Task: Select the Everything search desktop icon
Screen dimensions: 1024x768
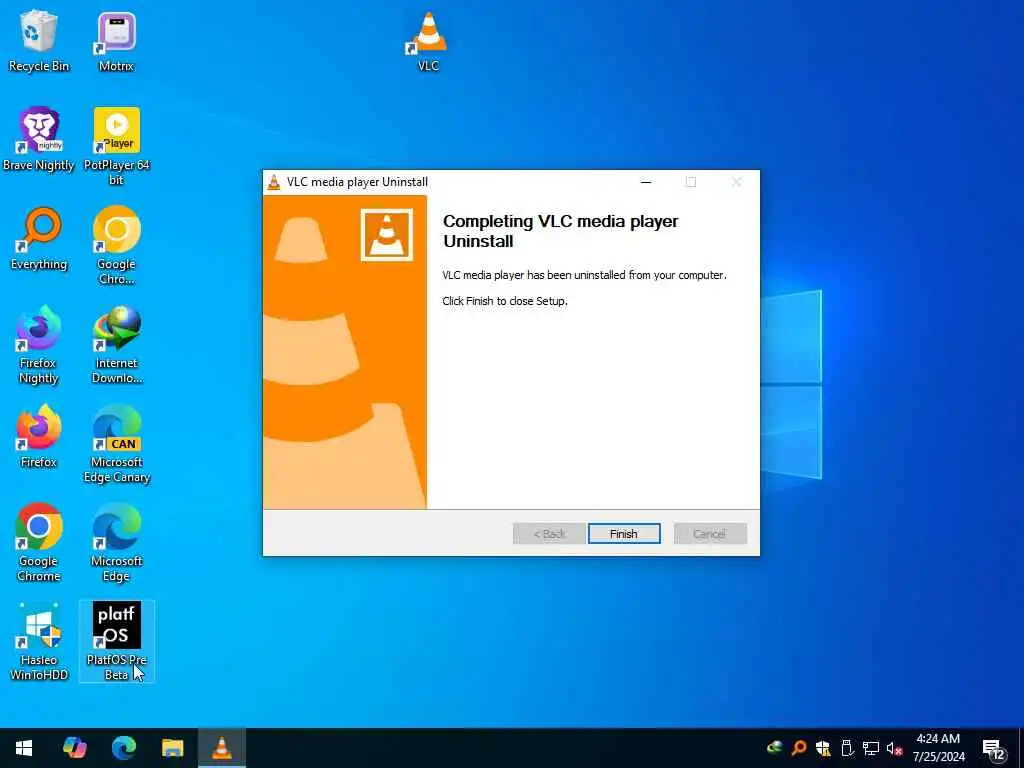Action: click(x=39, y=238)
